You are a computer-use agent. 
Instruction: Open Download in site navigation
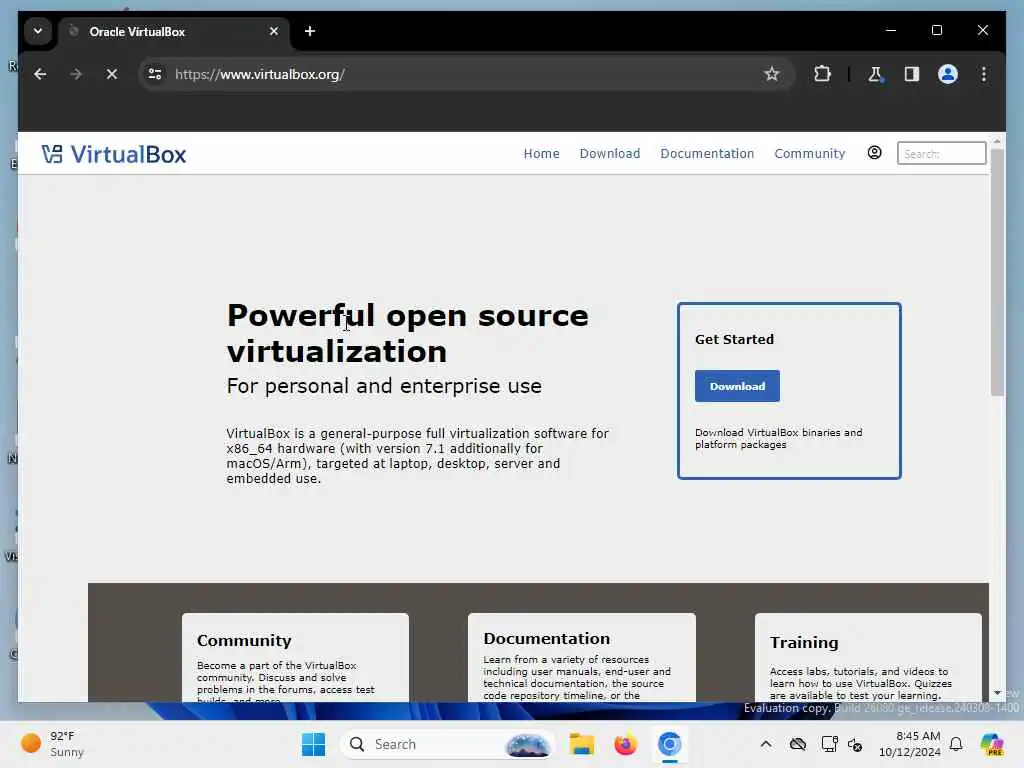[x=609, y=153]
